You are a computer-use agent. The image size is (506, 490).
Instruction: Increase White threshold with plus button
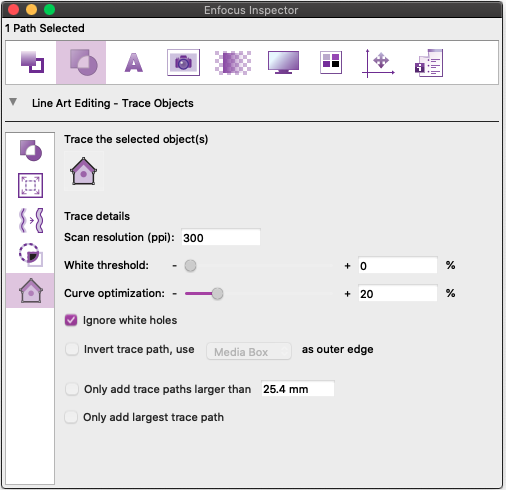(347, 266)
